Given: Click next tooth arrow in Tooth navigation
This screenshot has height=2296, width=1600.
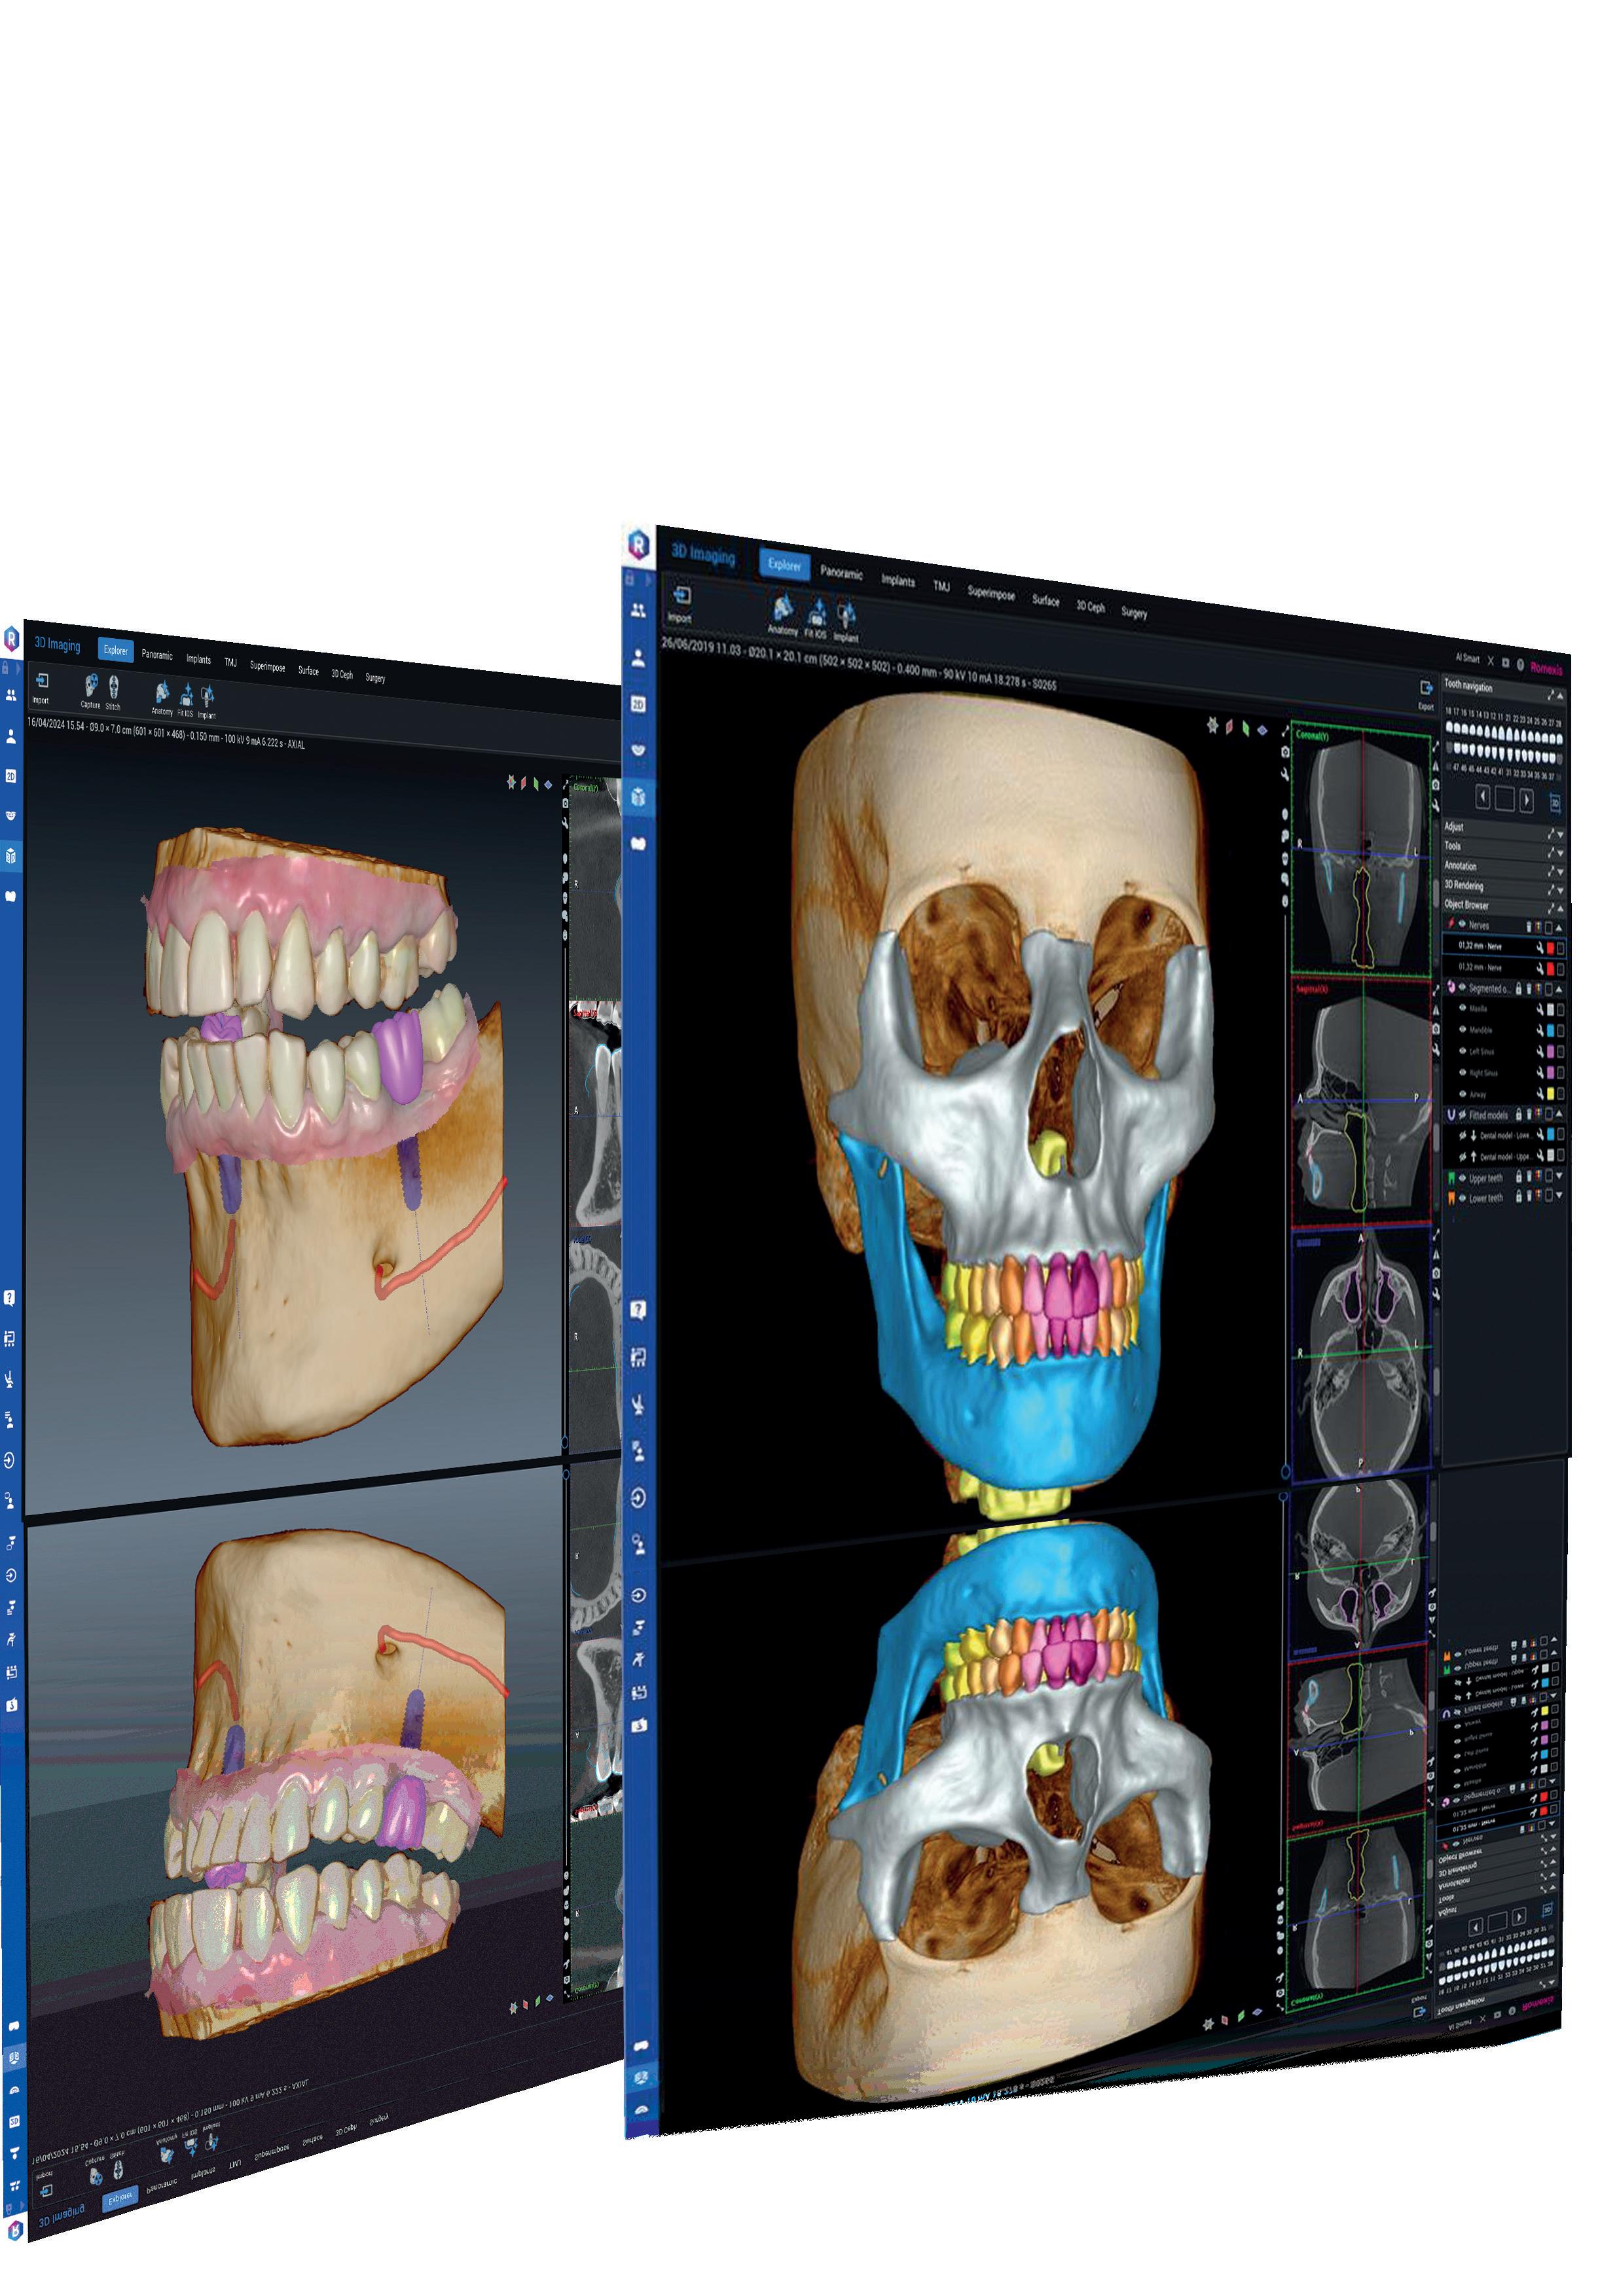Looking at the screenshot, I should tap(1526, 801).
